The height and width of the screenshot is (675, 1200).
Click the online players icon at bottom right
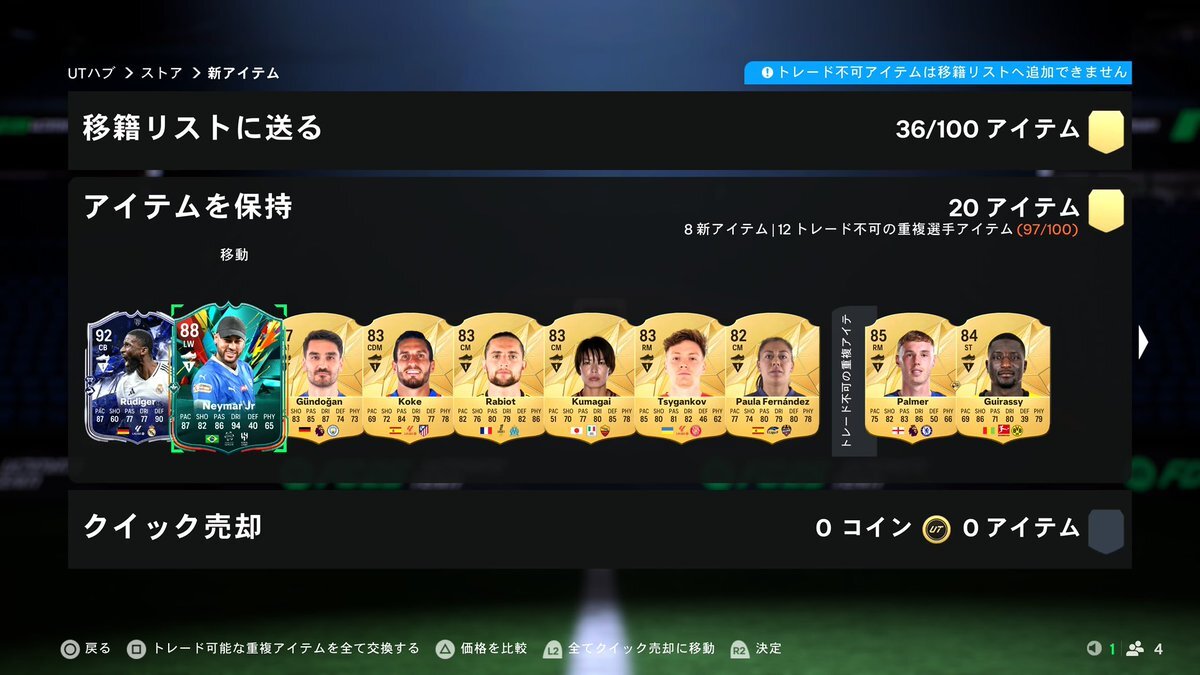1135,649
